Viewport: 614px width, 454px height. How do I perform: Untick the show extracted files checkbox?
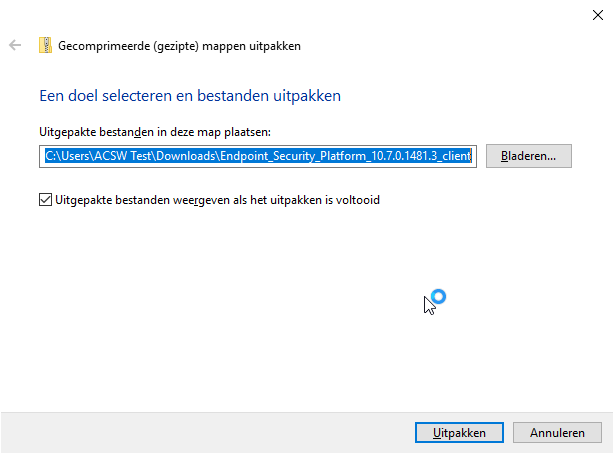coord(45,200)
